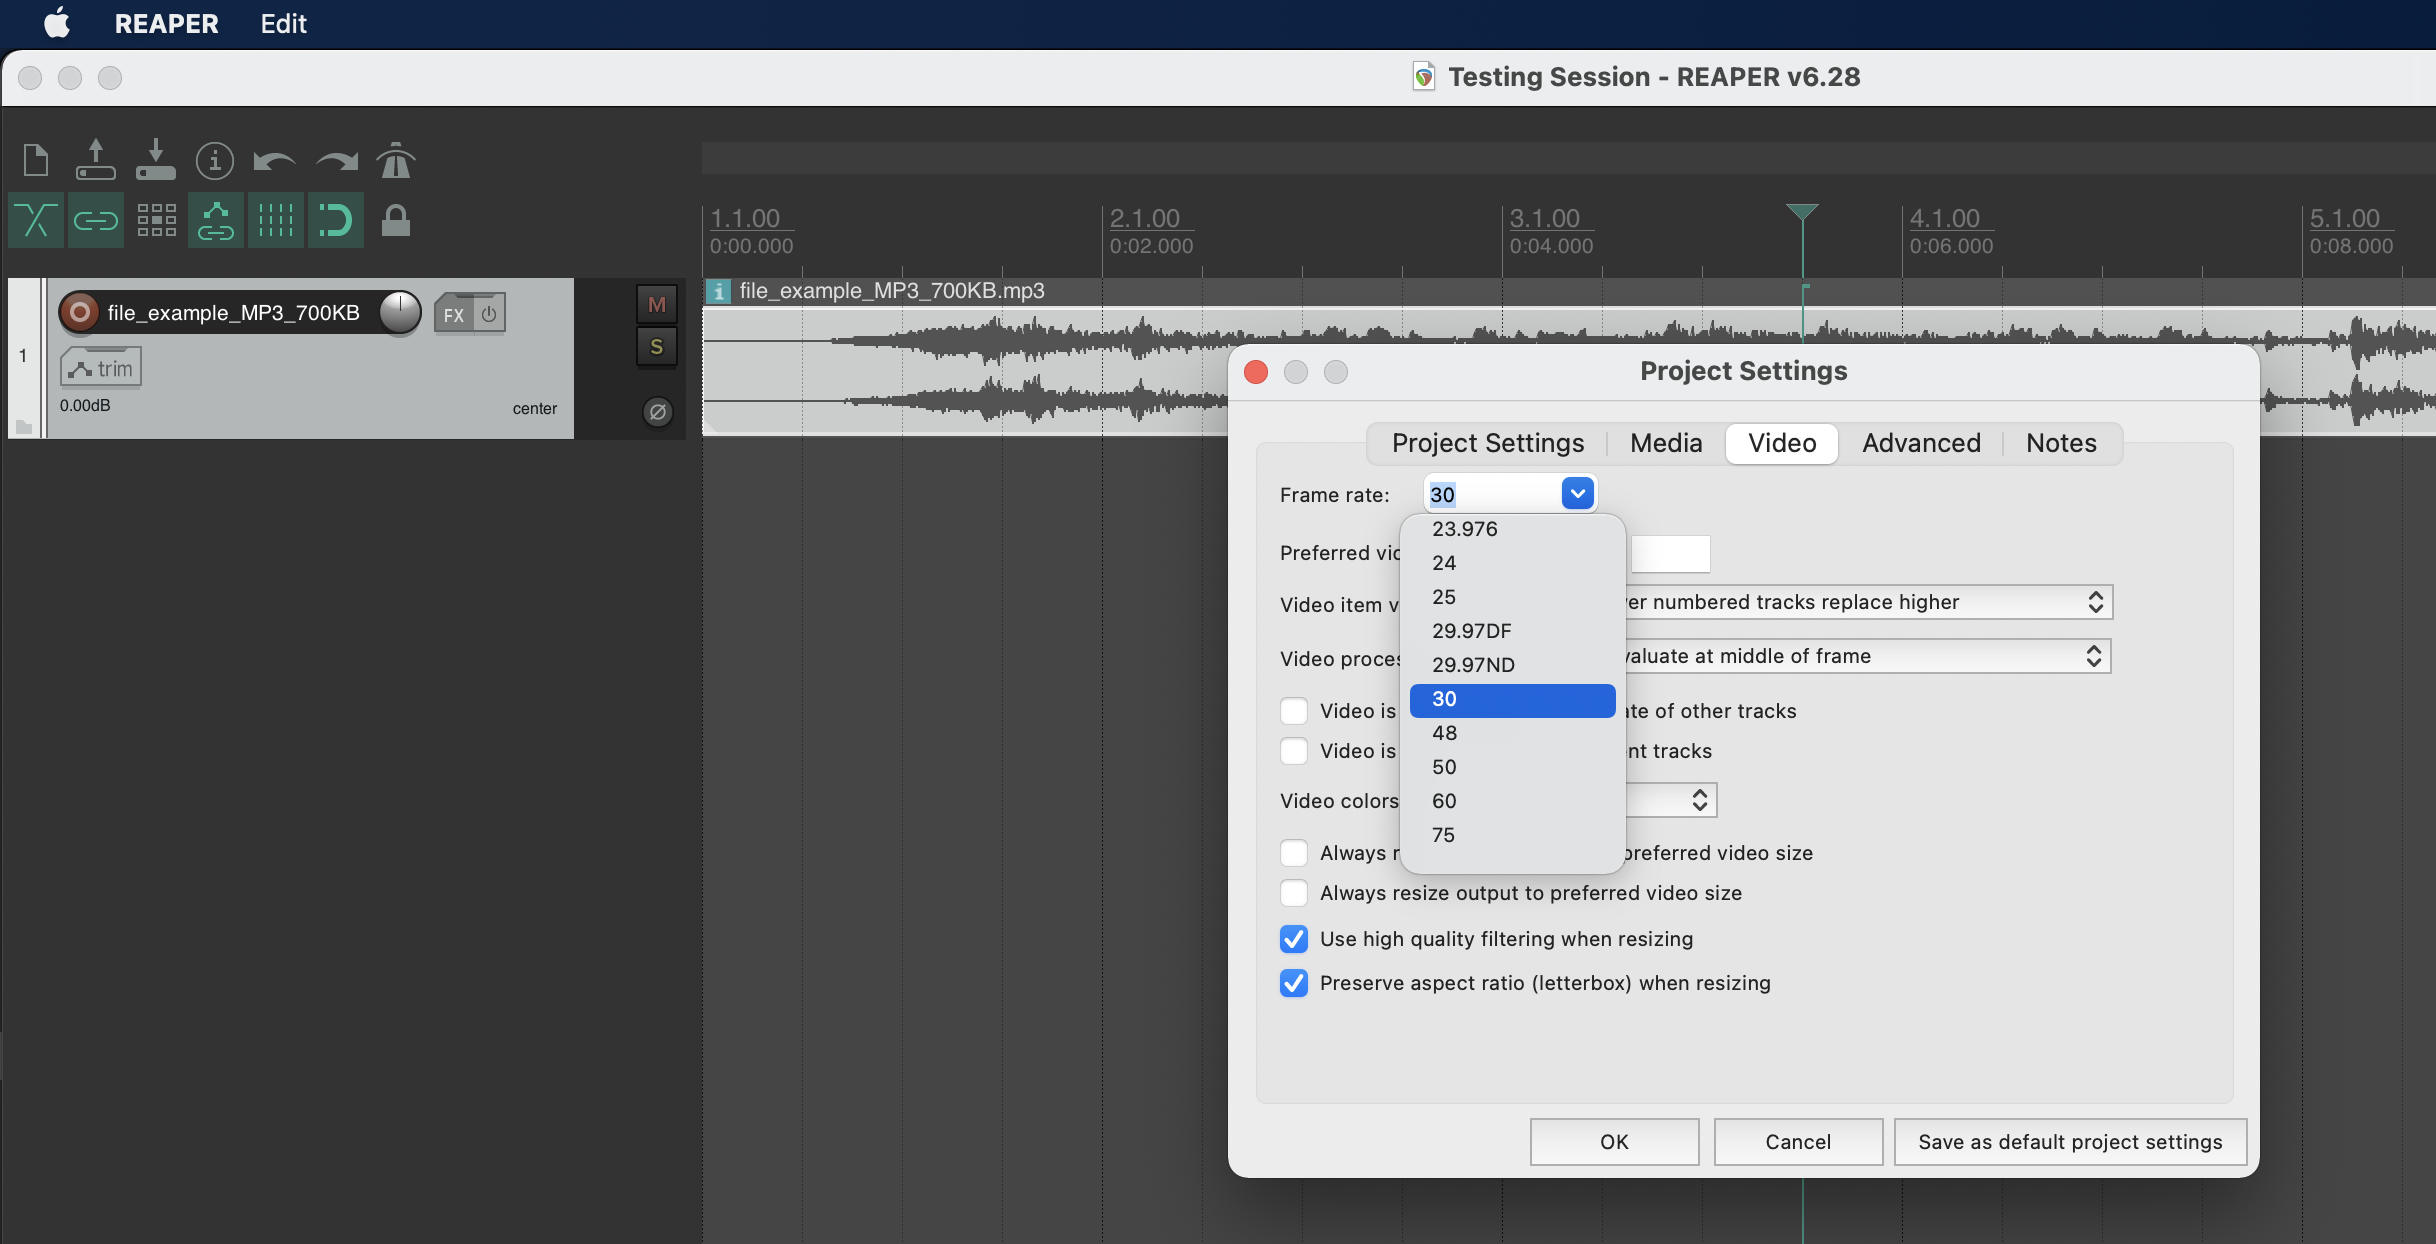This screenshot has width=2436, height=1244.
Task: Switch to the Advanced tab
Action: coord(1920,443)
